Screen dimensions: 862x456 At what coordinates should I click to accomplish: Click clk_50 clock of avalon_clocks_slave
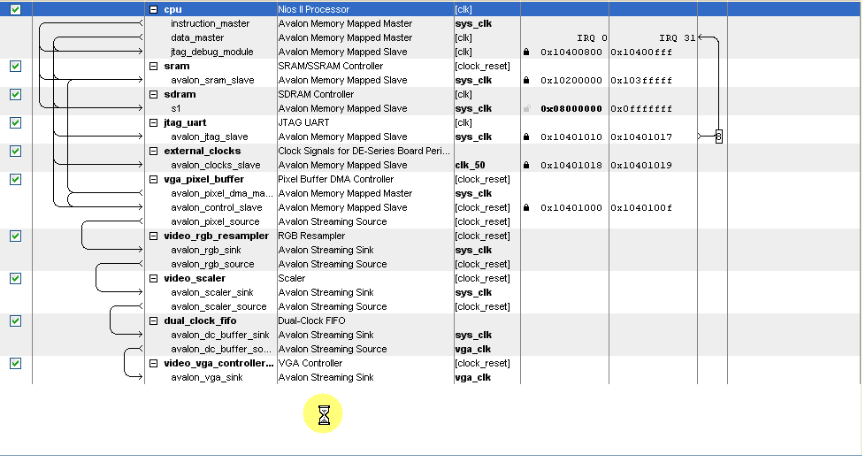[470, 165]
